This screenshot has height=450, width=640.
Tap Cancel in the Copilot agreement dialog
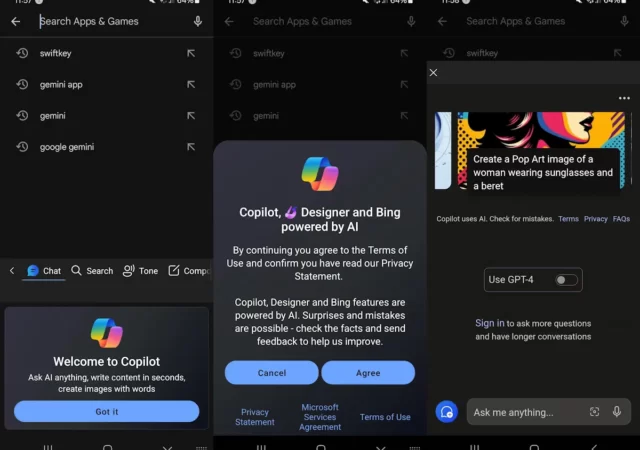(271, 372)
